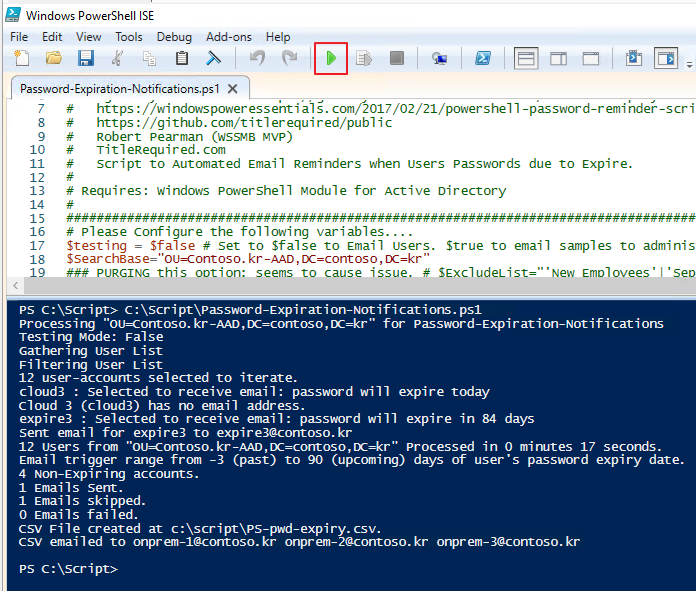This screenshot has height=591, width=696.
Task: Open the Tools menu
Action: click(129, 37)
